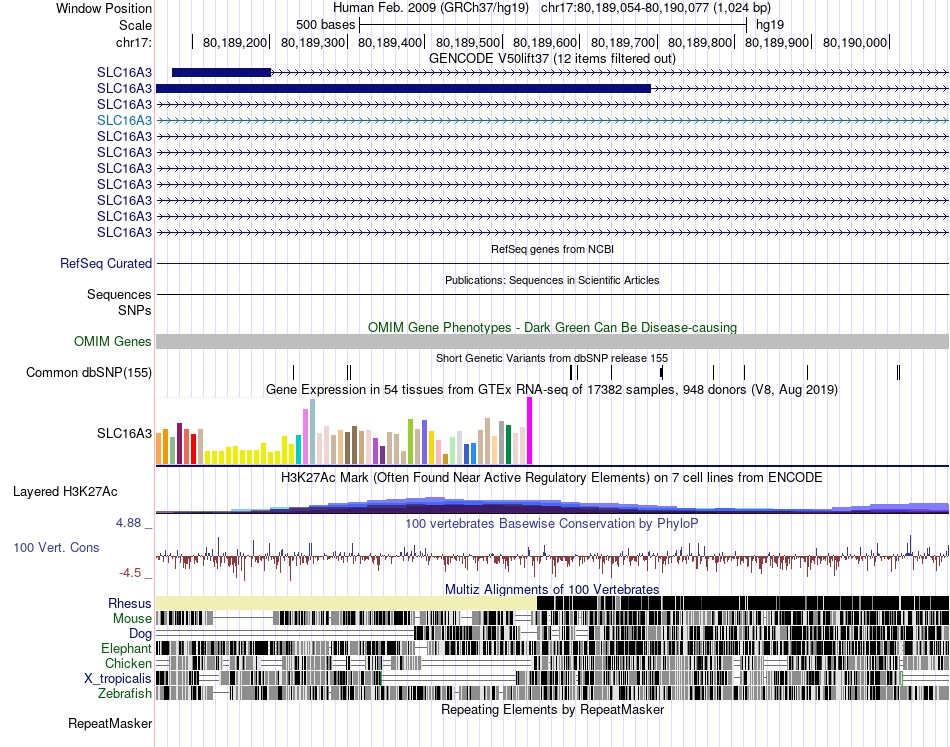Click the chr17: ruler label

(133, 42)
